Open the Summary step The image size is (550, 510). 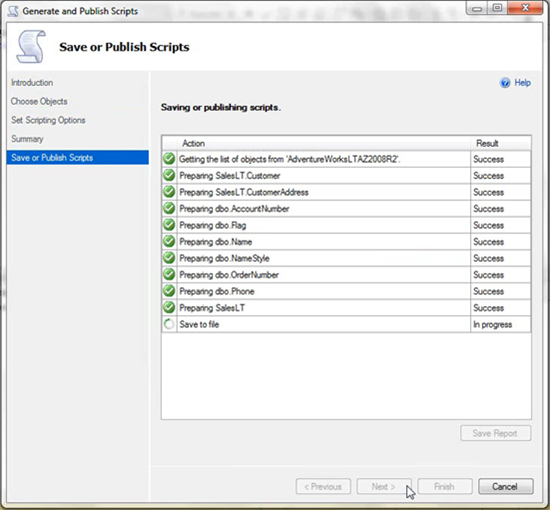point(27,139)
